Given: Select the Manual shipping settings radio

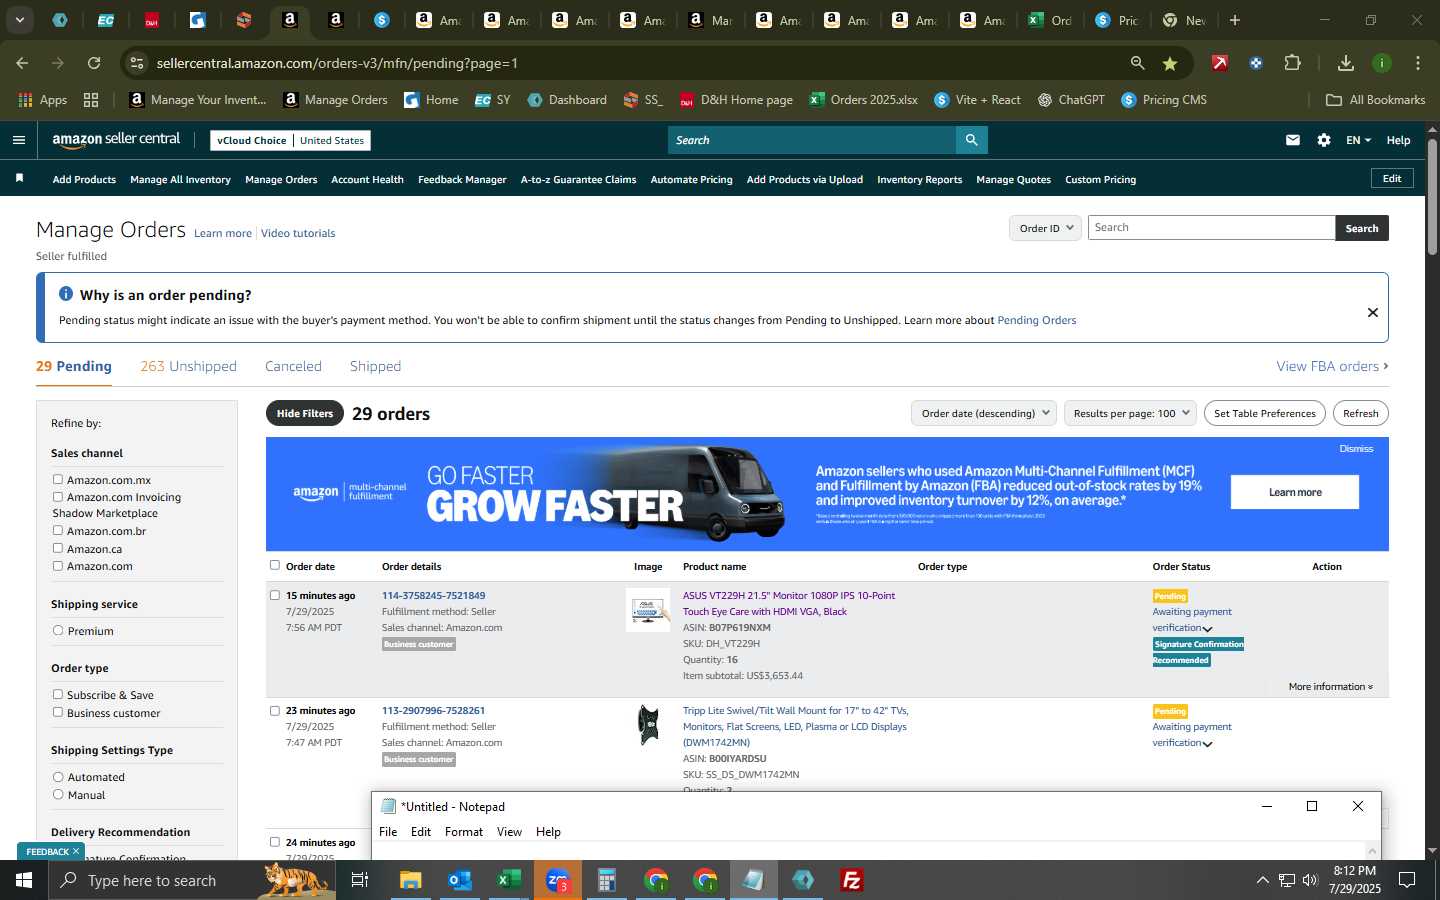Looking at the screenshot, I should 58,795.
